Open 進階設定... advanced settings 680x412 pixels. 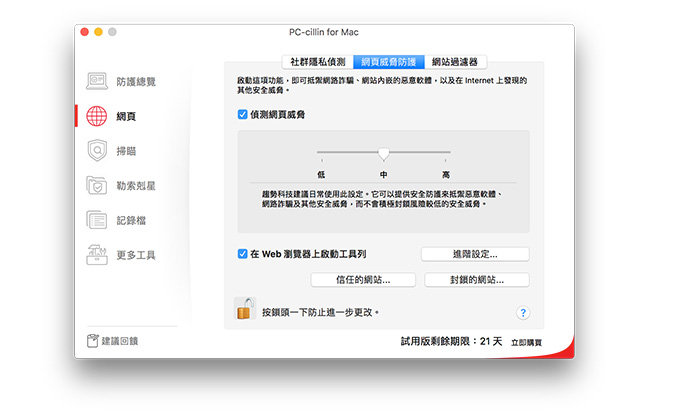475,254
